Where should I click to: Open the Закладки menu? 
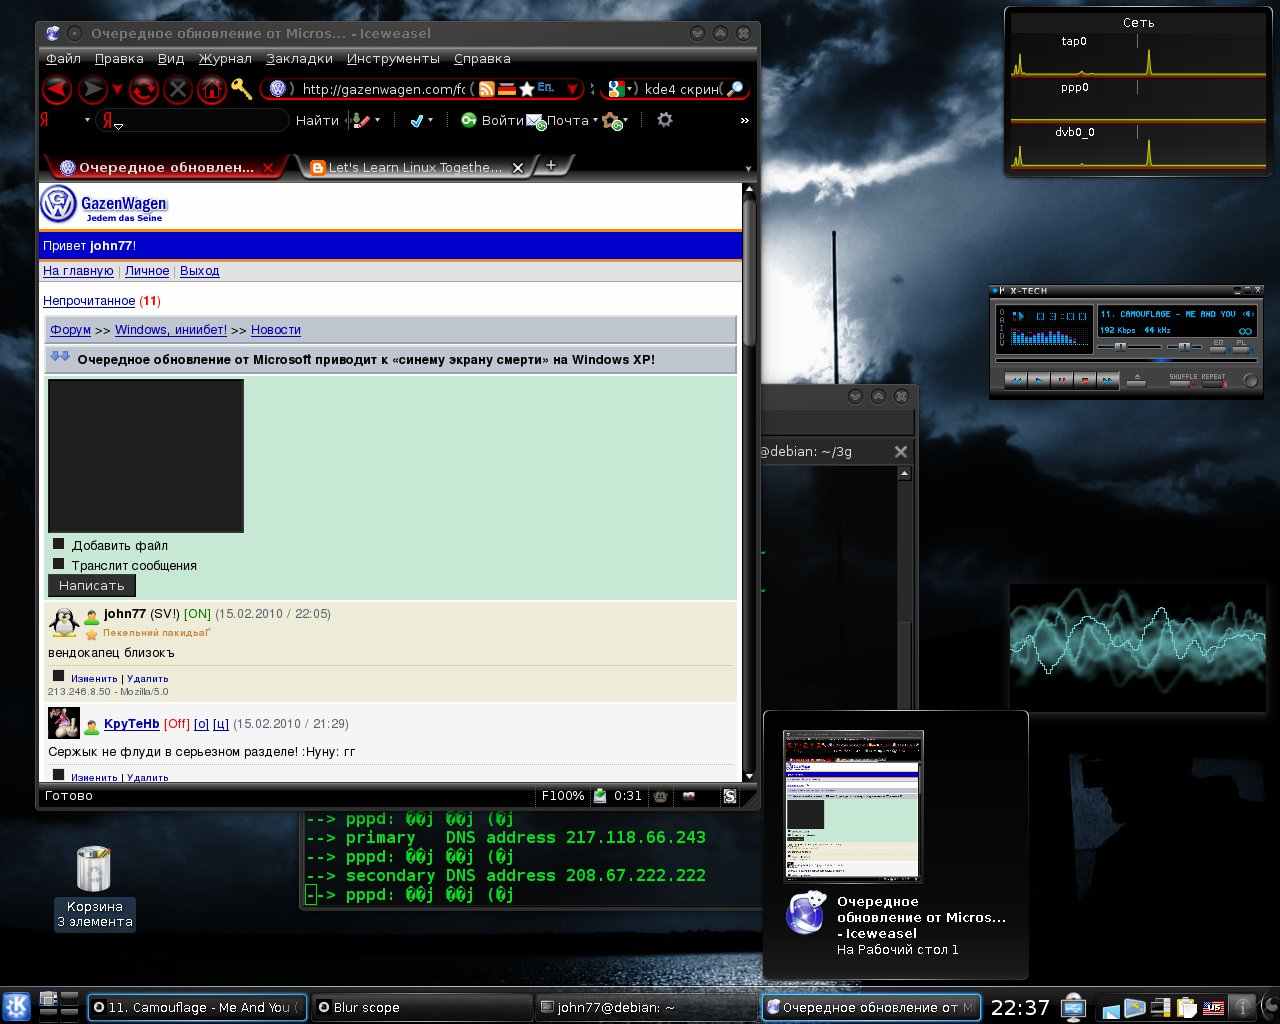click(x=299, y=59)
